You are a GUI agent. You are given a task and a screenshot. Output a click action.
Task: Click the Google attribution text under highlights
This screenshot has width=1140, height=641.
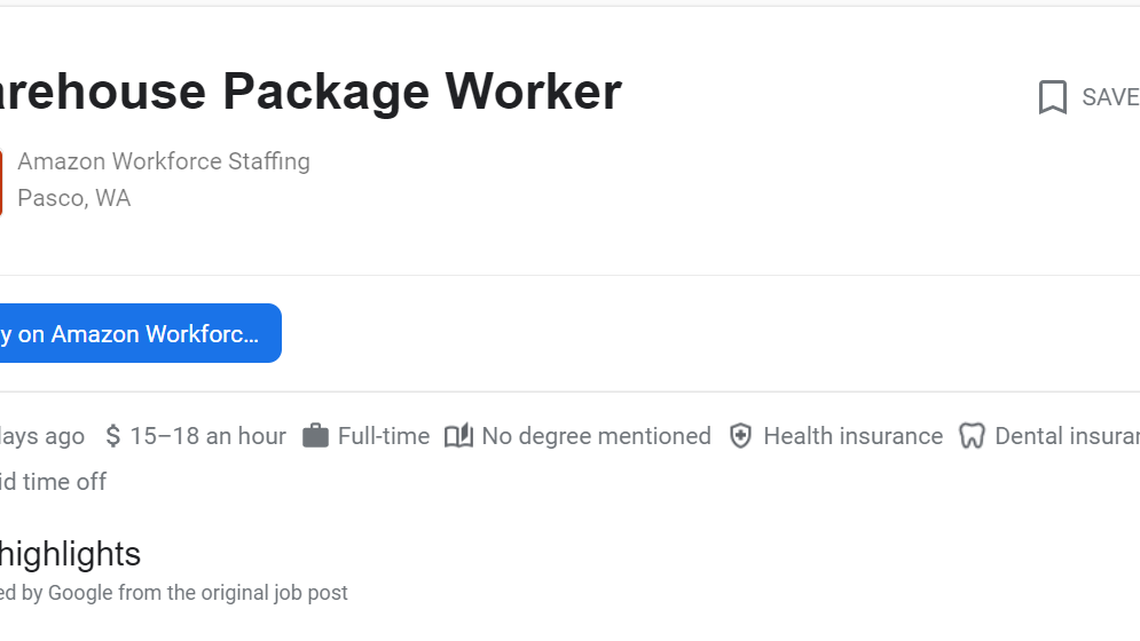coord(173,592)
